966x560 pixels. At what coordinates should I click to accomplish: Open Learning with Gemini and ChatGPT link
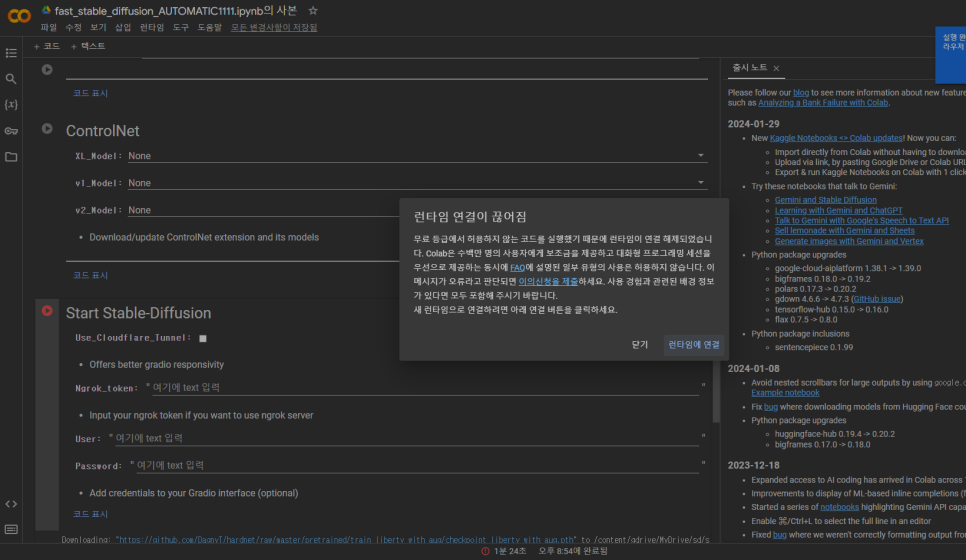[x=838, y=210]
